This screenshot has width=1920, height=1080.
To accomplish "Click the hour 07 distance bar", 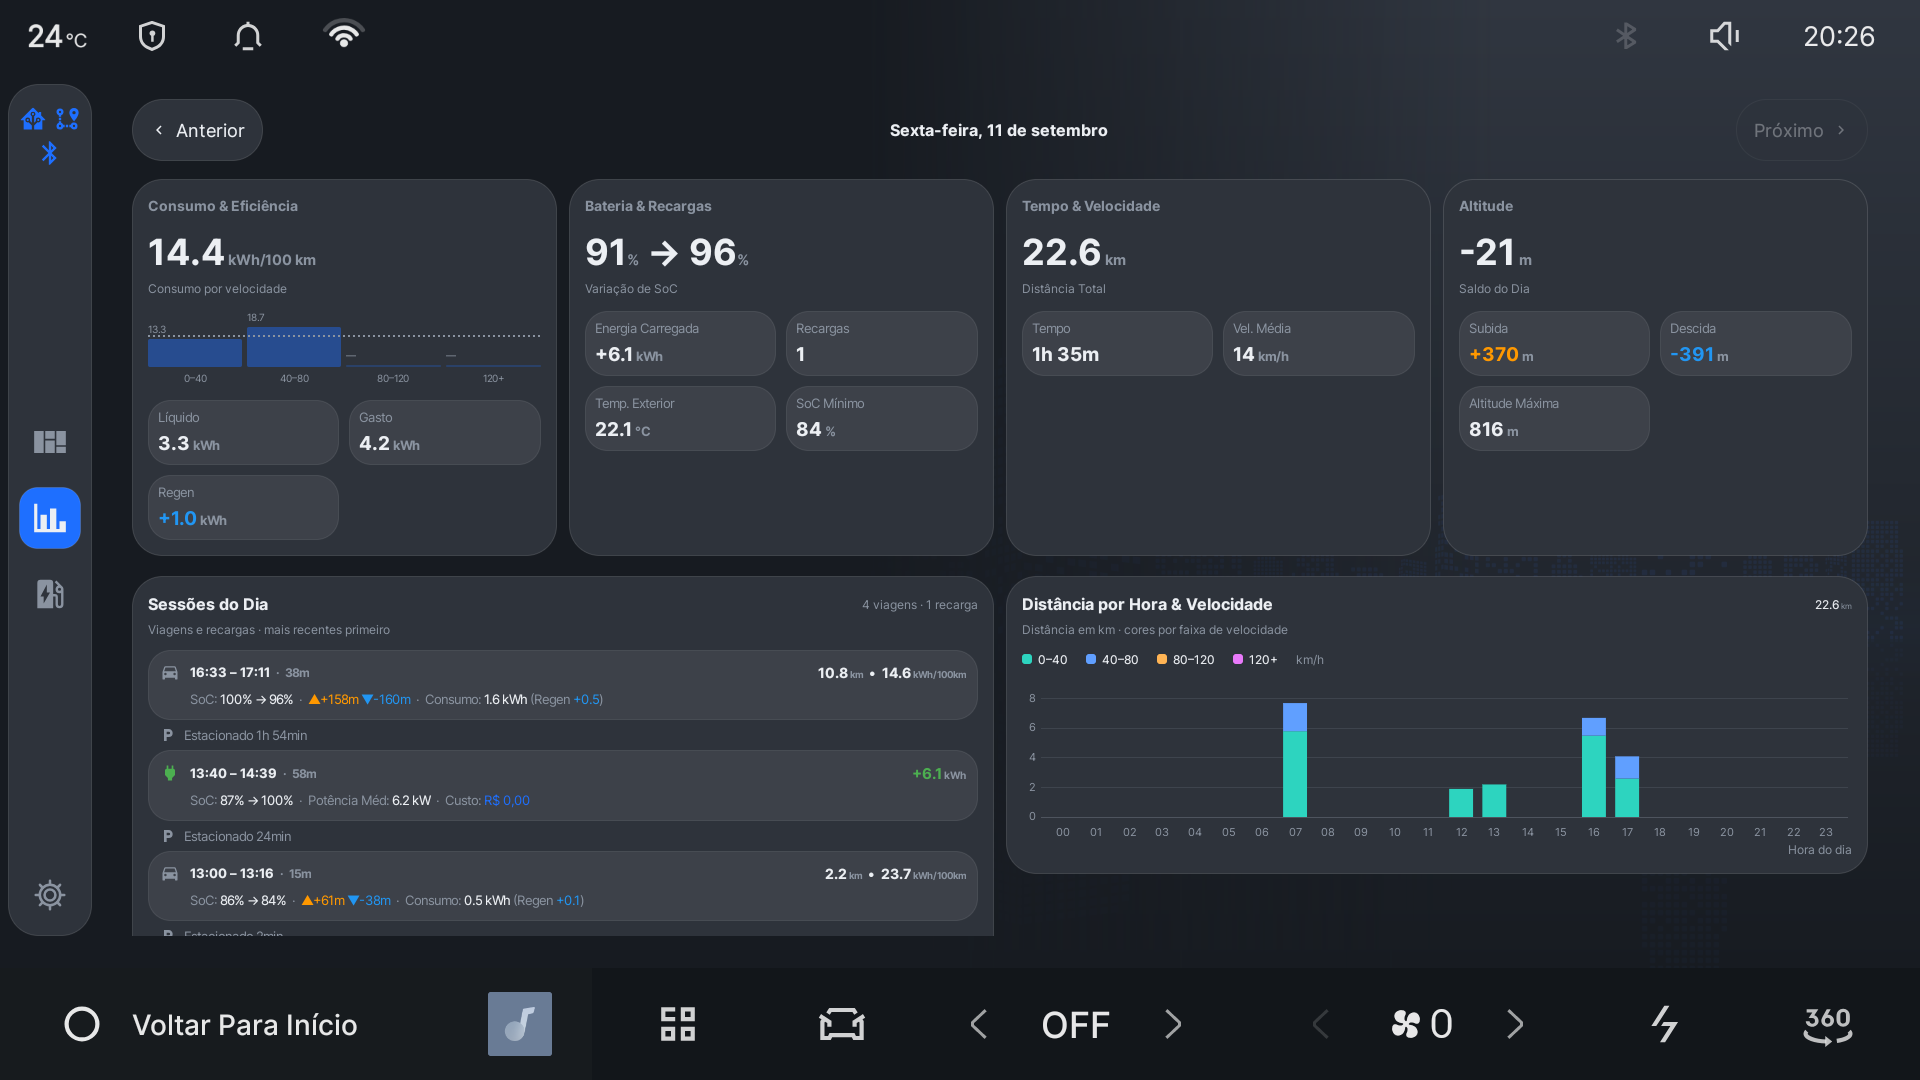I will (x=1295, y=760).
